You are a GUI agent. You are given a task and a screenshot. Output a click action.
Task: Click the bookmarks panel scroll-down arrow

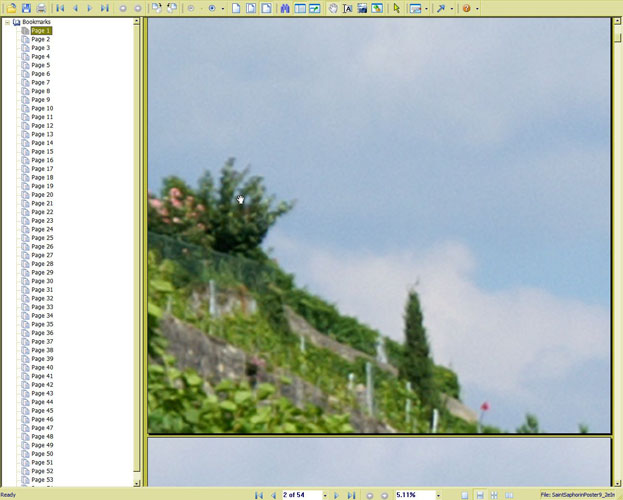tap(137, 483)
